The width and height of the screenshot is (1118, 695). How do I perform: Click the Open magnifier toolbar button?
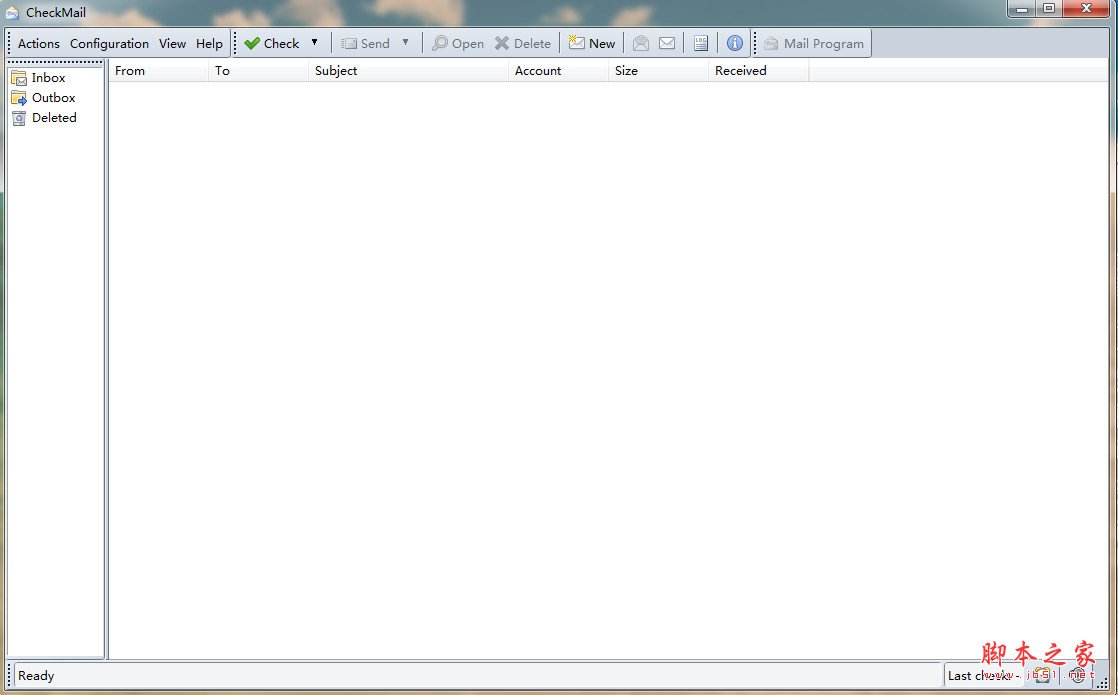458,43
